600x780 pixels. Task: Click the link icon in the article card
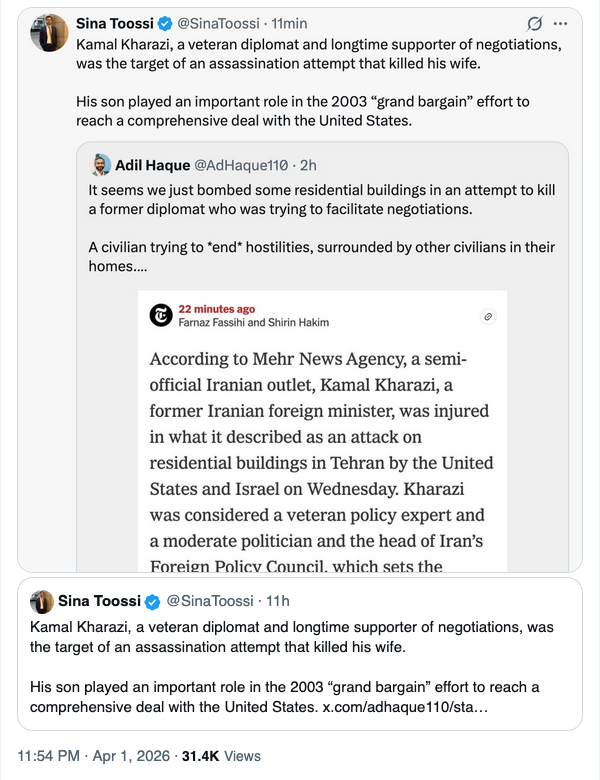(488, 316)
